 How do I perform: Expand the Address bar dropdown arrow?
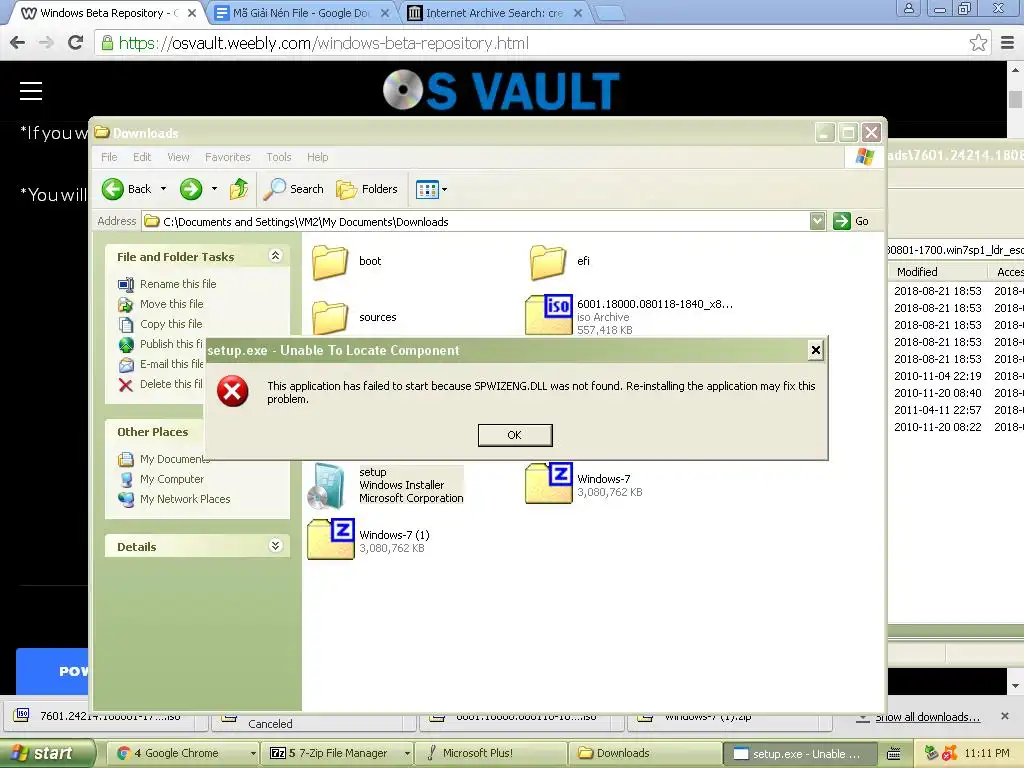(x=817, y=221)
